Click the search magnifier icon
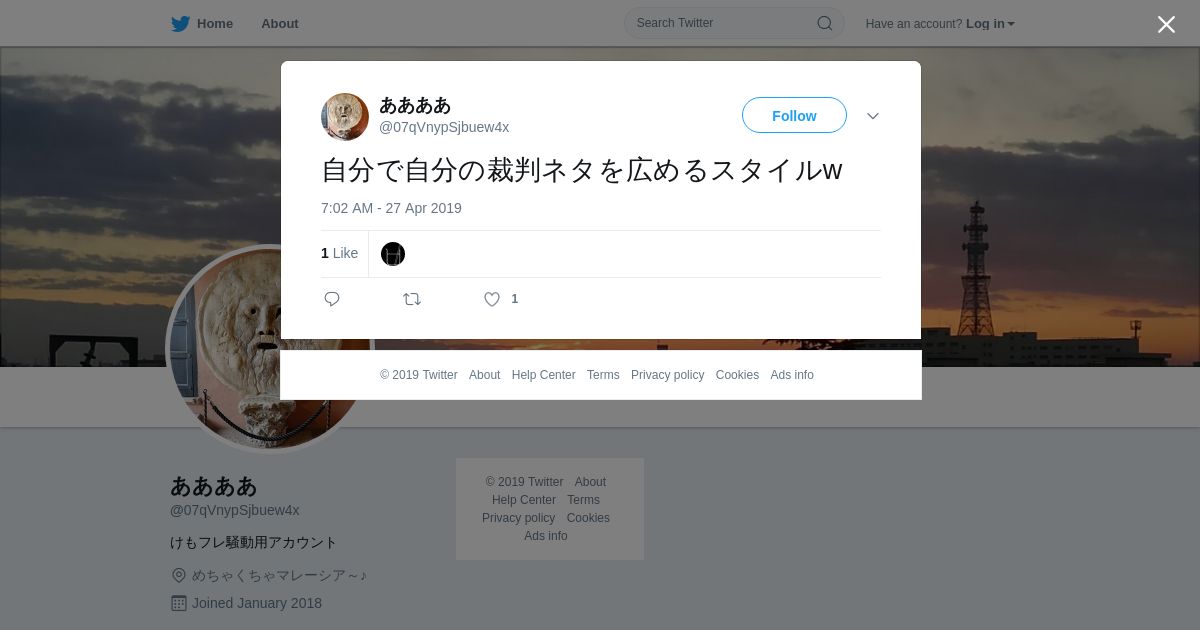 825,23
